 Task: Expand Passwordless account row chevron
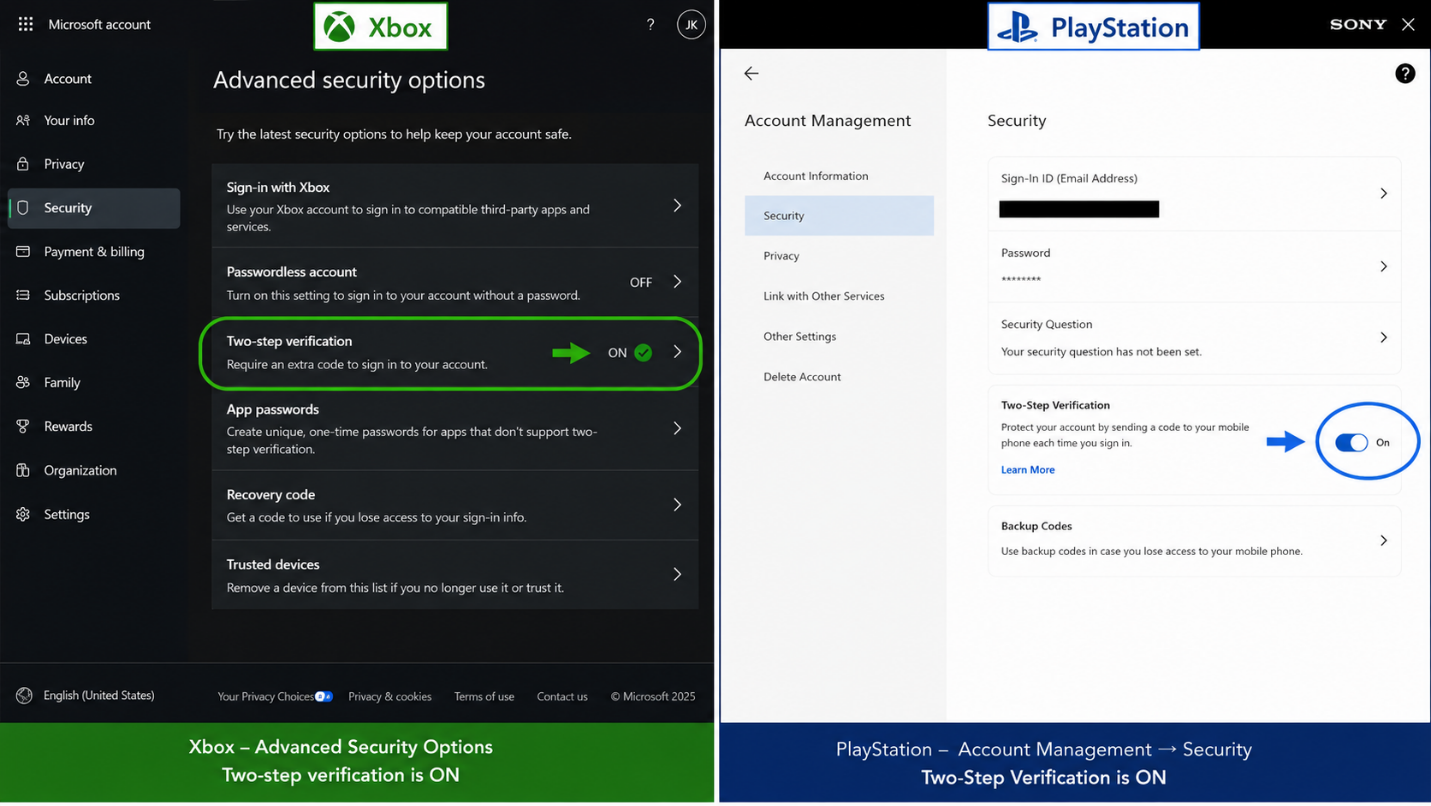(677, 282)
